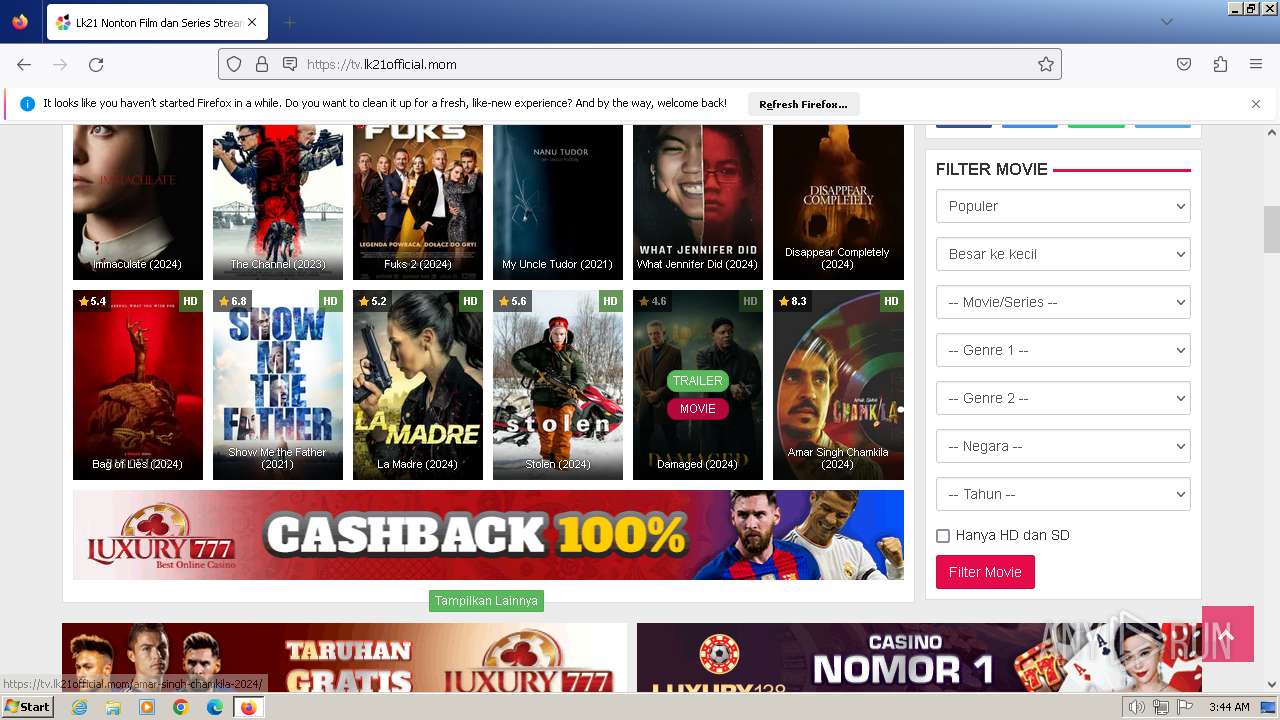Open The Channel (2023) poster
This screenshot has width=1280, height=720.
tap(278, 202)
